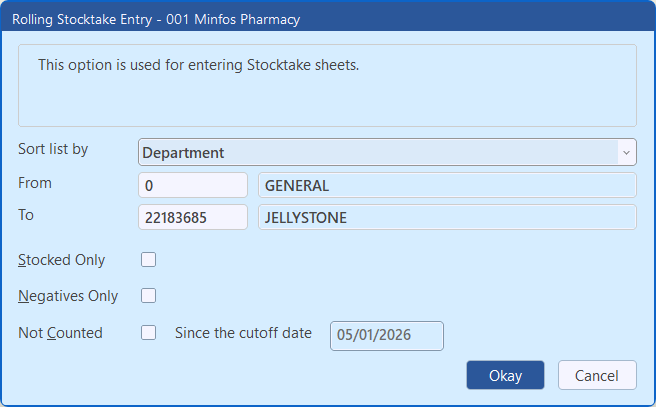Click the "To" label text
Viewport: 656px width, 407px height.
(26, 214)
